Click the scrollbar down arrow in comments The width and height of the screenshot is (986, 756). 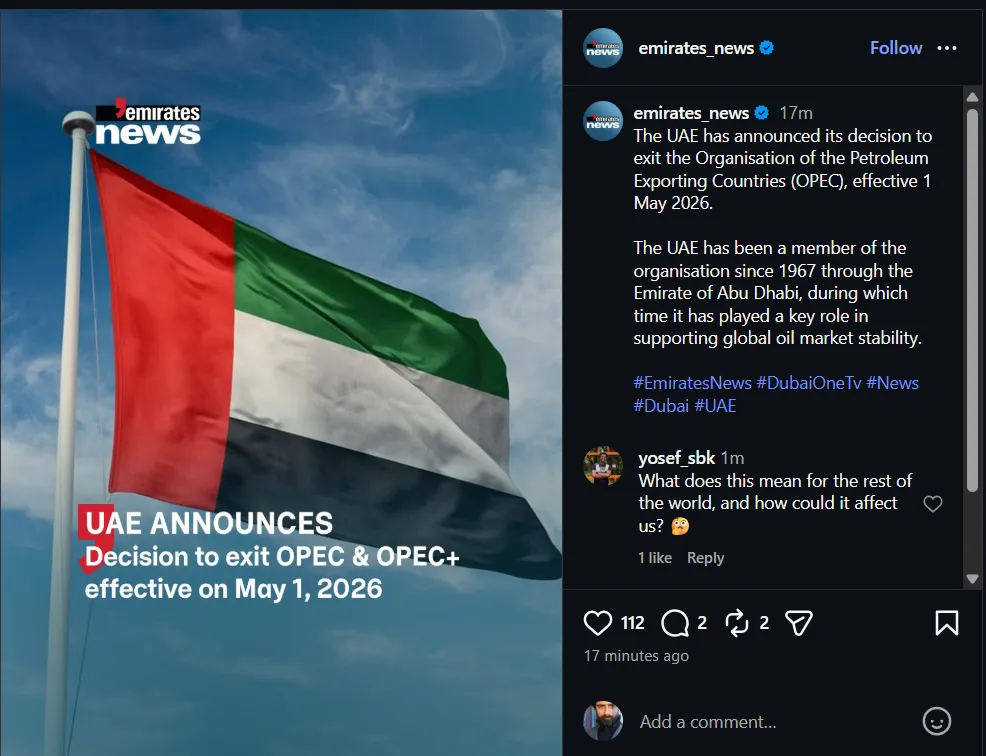(x=972, y=579)
